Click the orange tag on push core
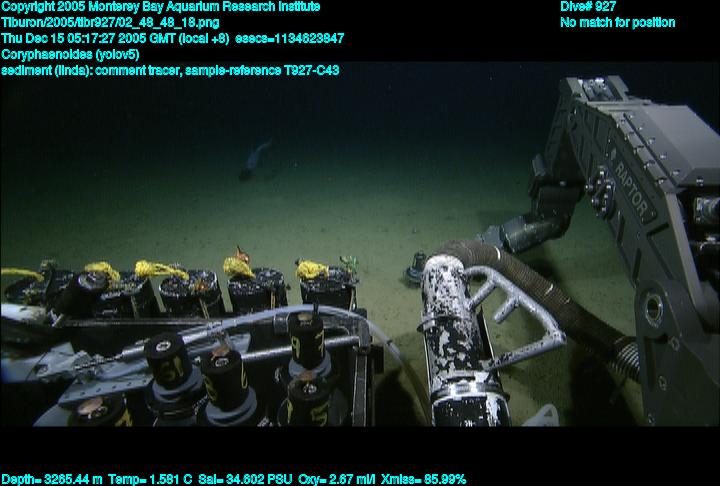Viewport: 720px width, 486px height. pyautogui.click(x=238, y=254)
